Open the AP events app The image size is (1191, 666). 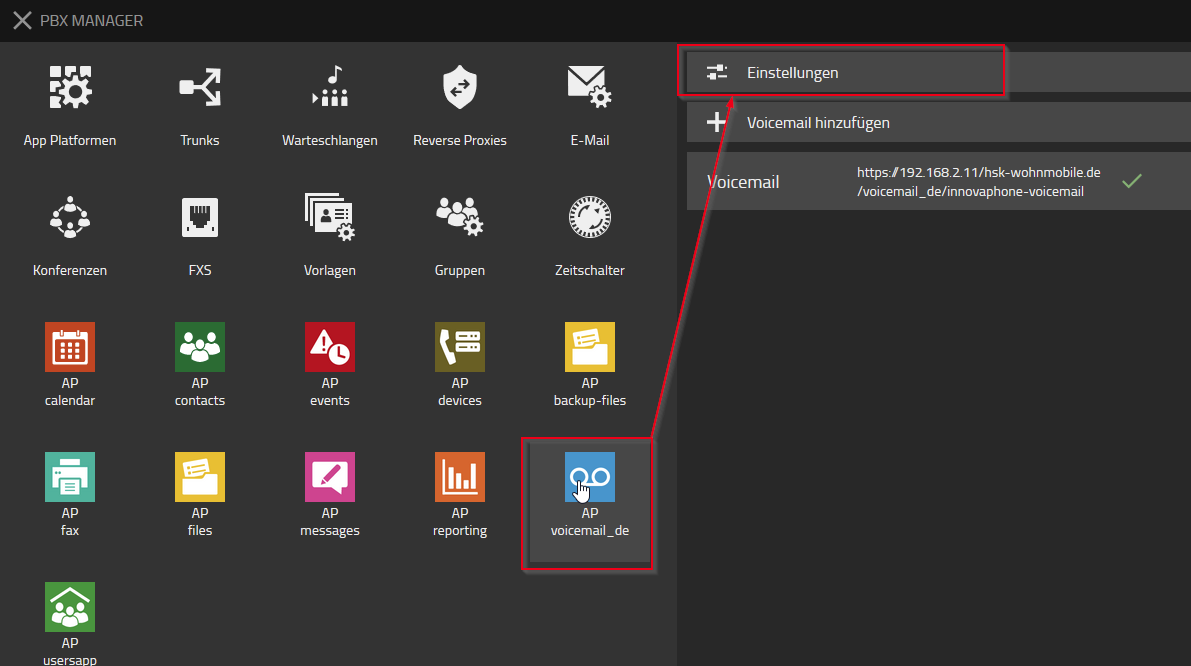pos(330,347)
